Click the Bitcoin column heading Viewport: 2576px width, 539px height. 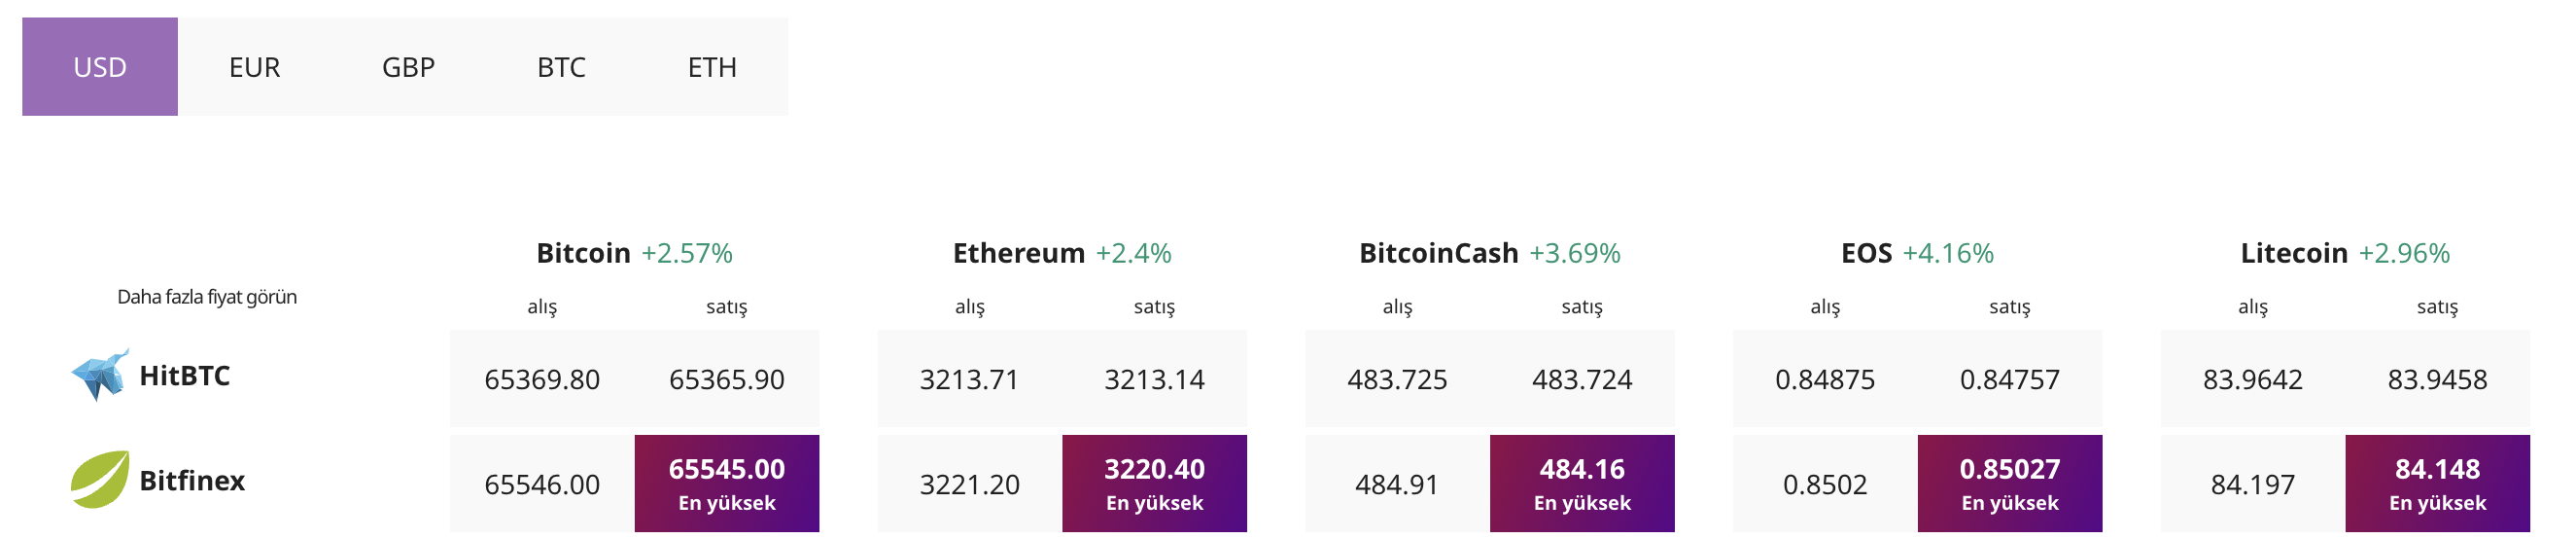point(584,253)
